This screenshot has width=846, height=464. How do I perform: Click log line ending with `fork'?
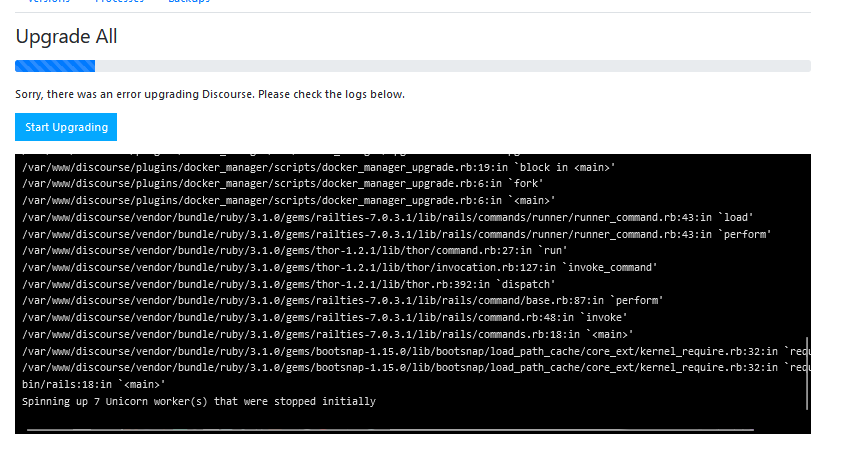[x=282, y=183]
